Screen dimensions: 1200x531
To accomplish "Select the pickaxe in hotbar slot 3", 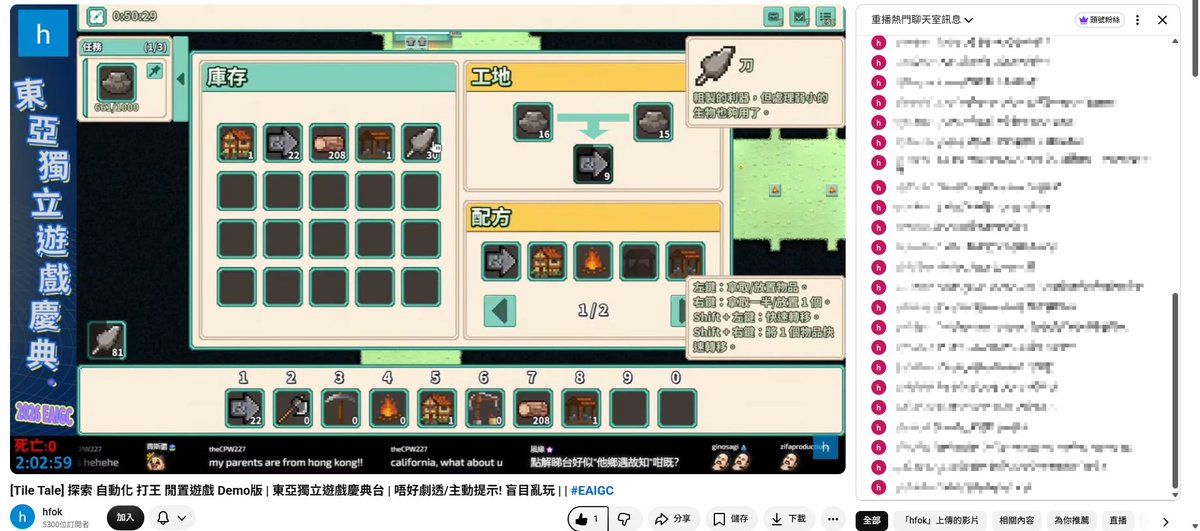I will [x=340, y=408].
